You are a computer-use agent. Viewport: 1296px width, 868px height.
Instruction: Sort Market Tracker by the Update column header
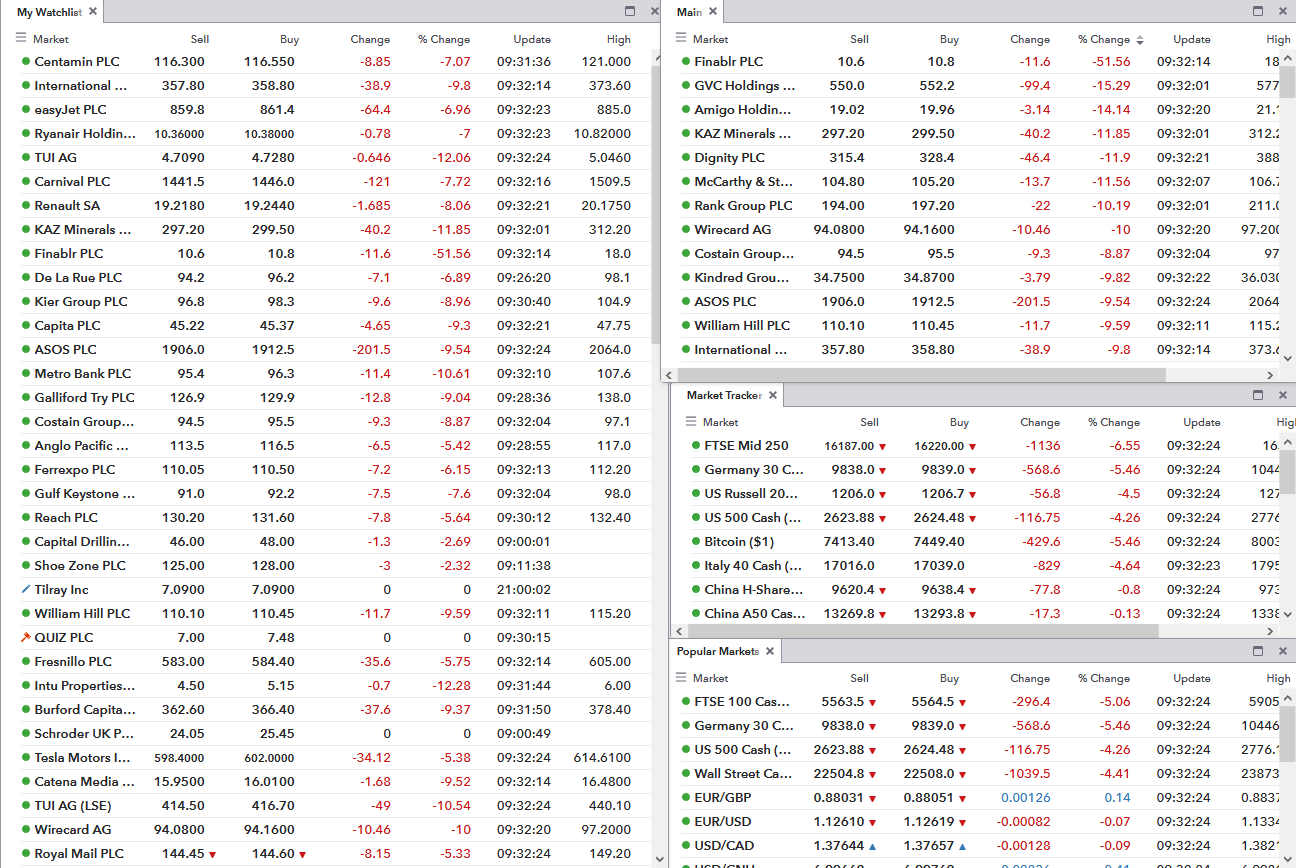pos(1202,423)
